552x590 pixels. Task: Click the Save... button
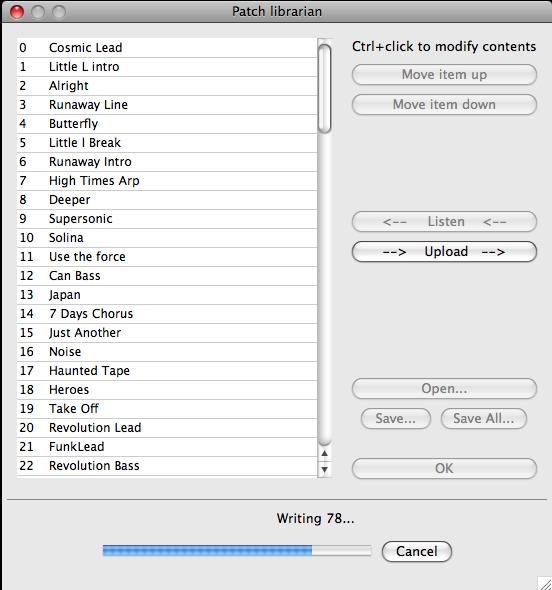(x=395, y=418)
